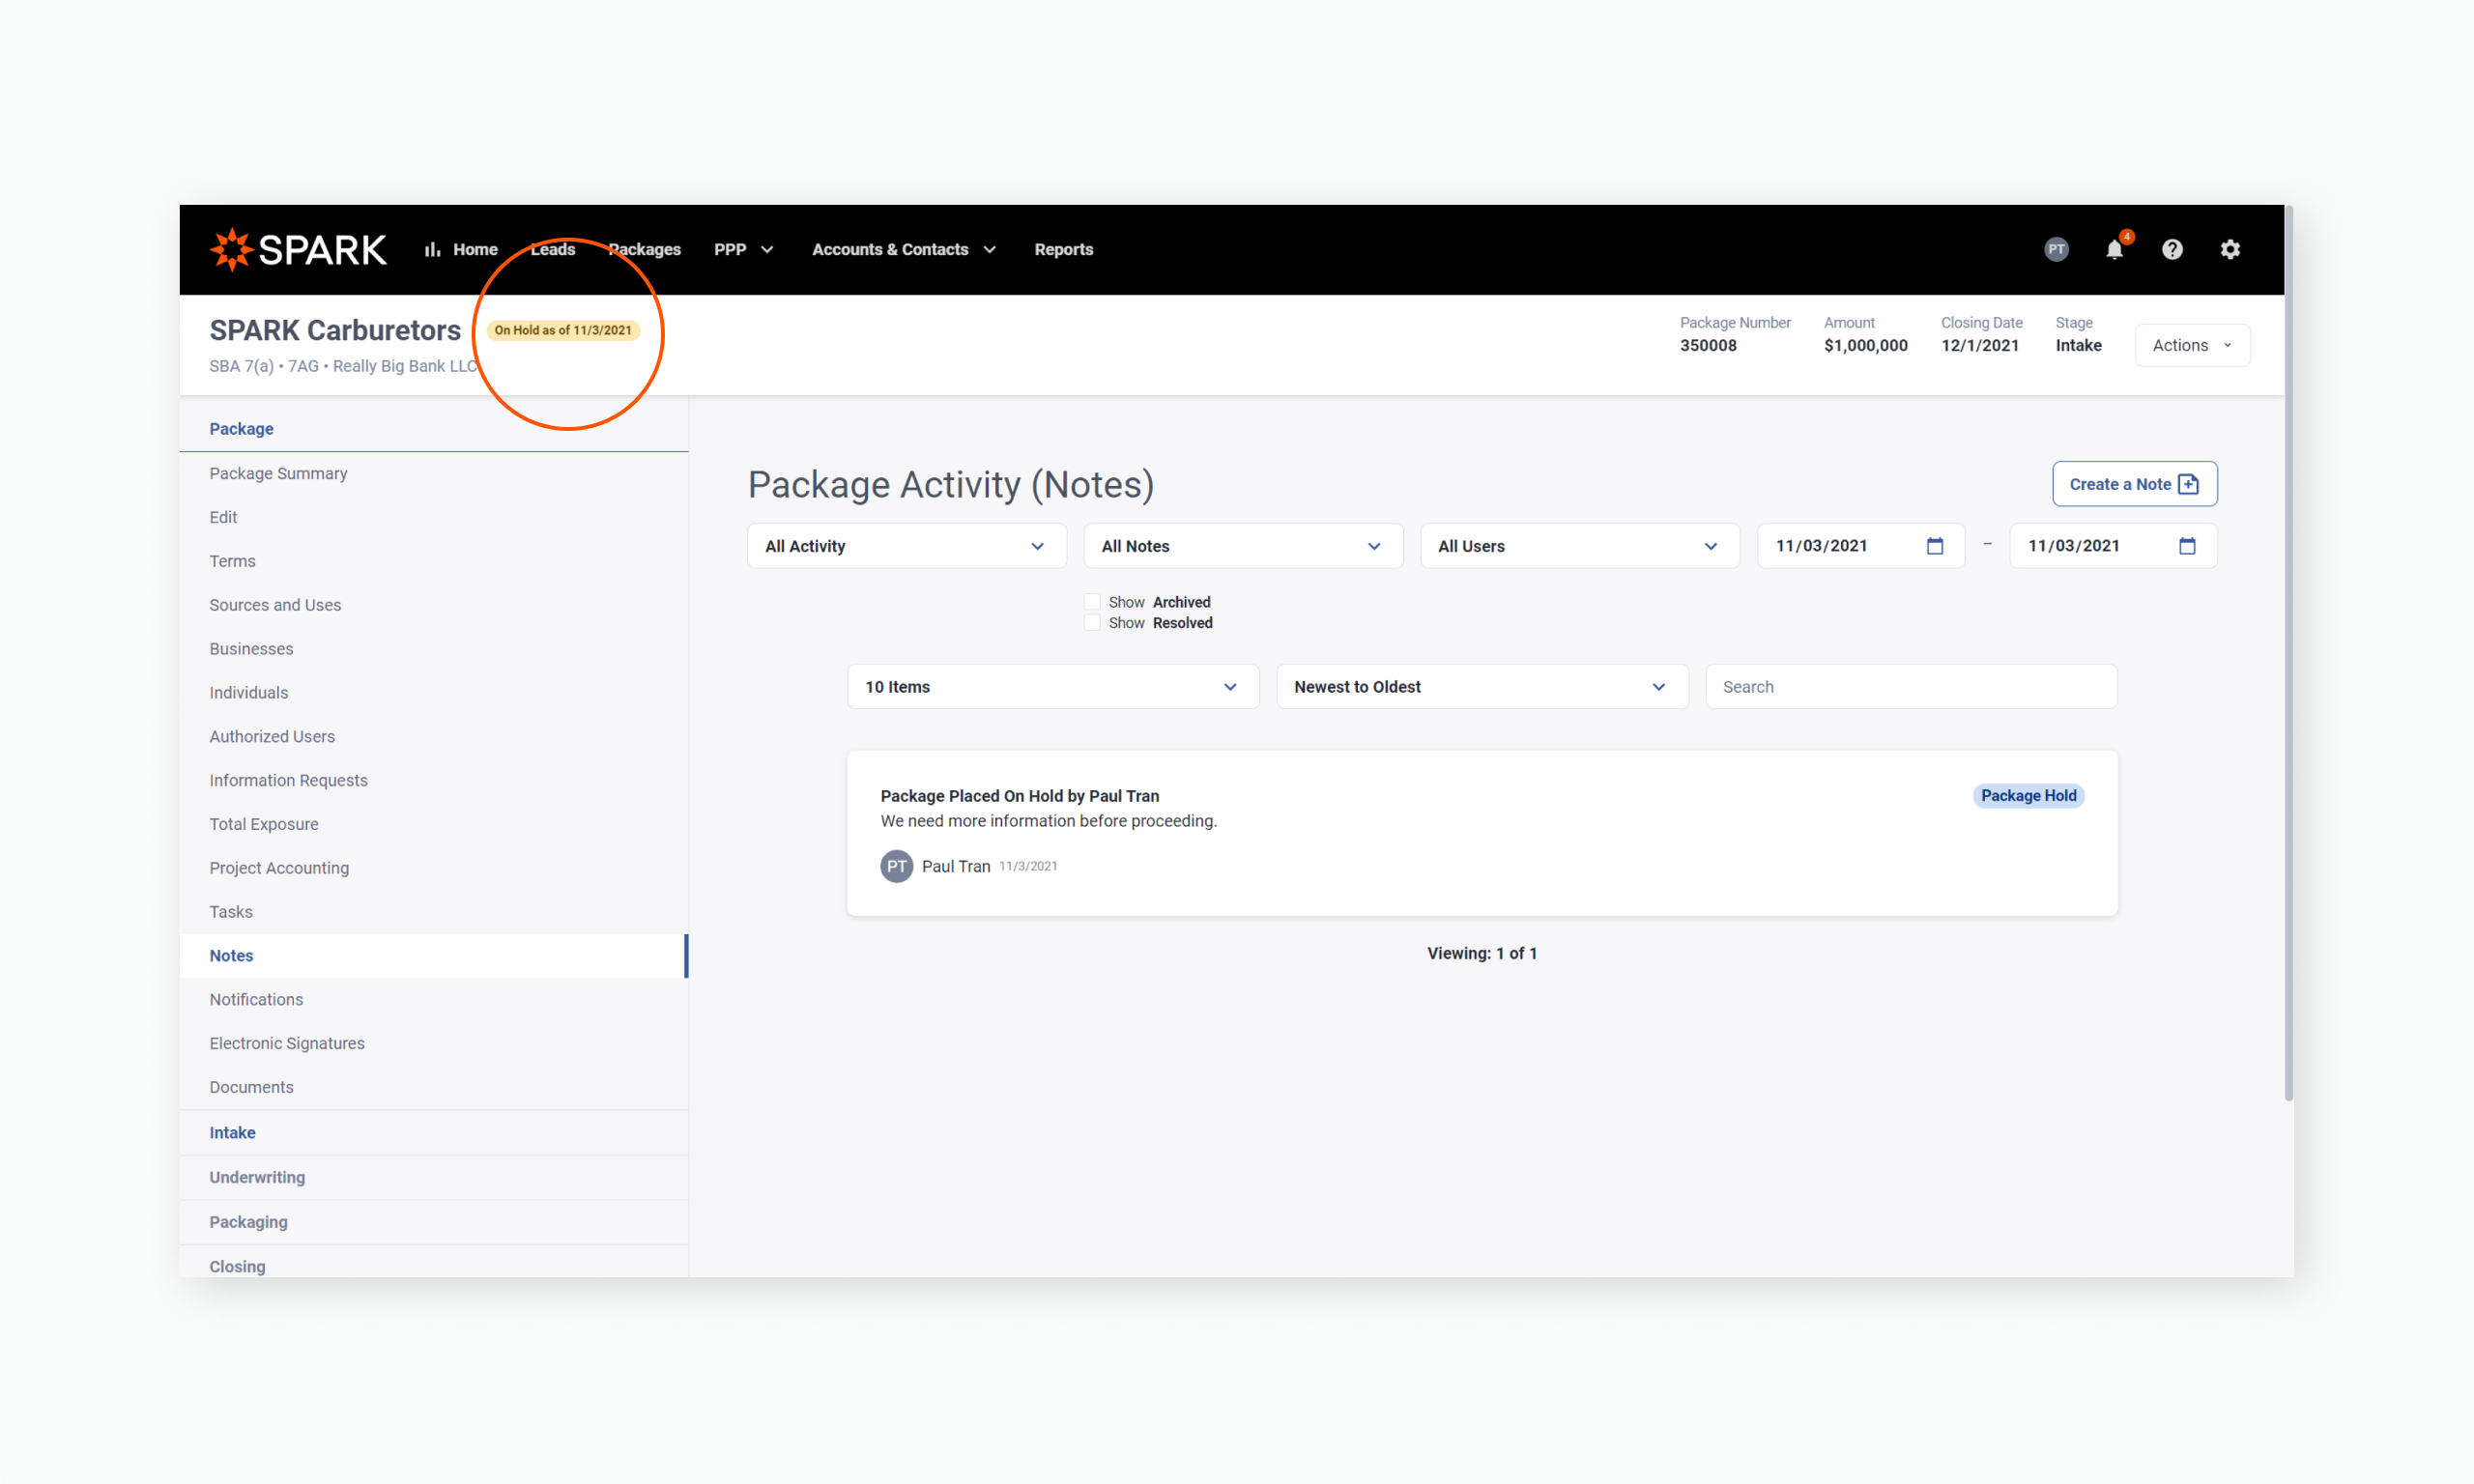Select Edit in sidebar
This screenshot has width=2474, height=1484.
[x=433, y=517]
